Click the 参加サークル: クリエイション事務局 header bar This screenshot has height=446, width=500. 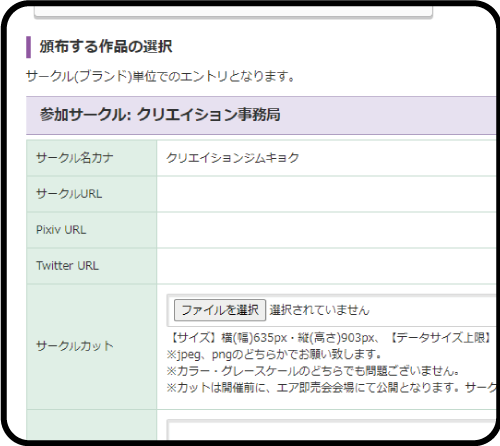click(261, 115)
